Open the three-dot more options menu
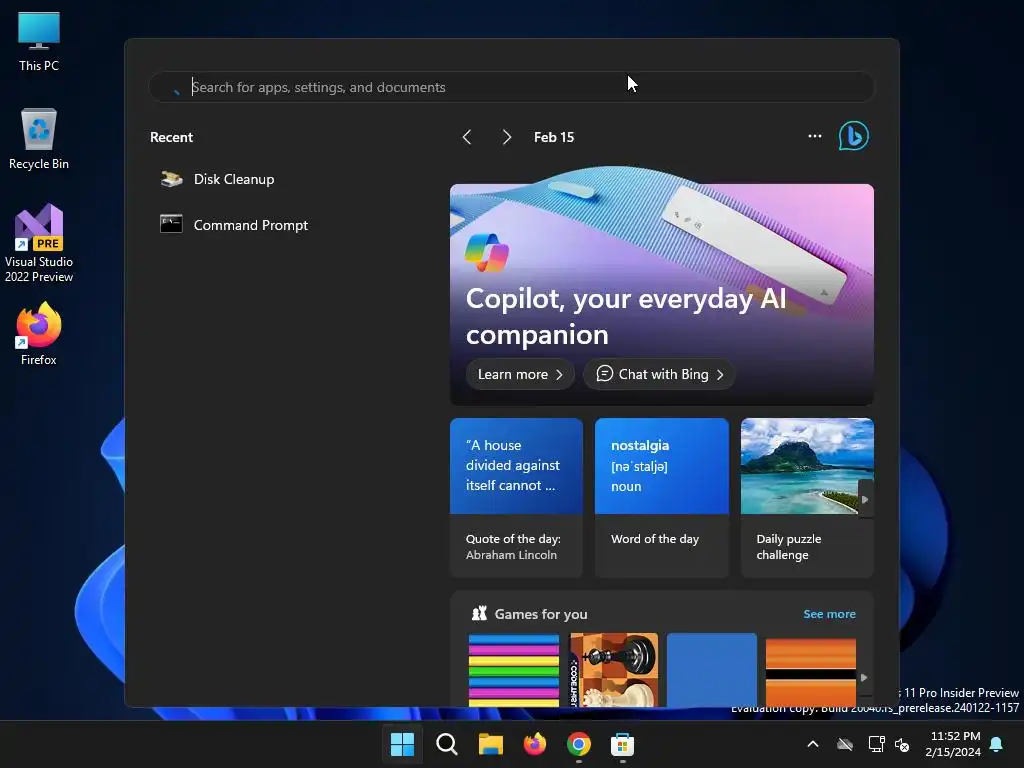The height and width of the screenshot is (768, 1024). 814,136
